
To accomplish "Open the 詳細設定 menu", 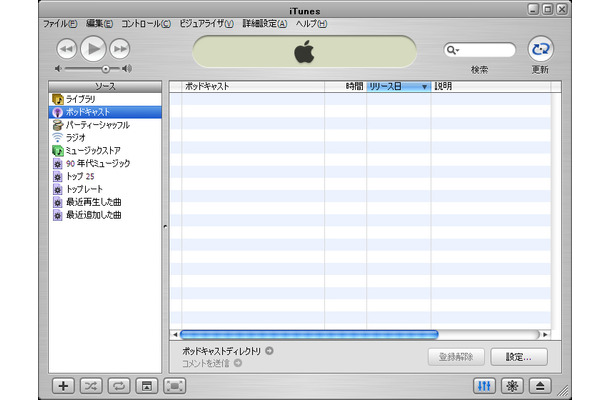I will [265, 24].
